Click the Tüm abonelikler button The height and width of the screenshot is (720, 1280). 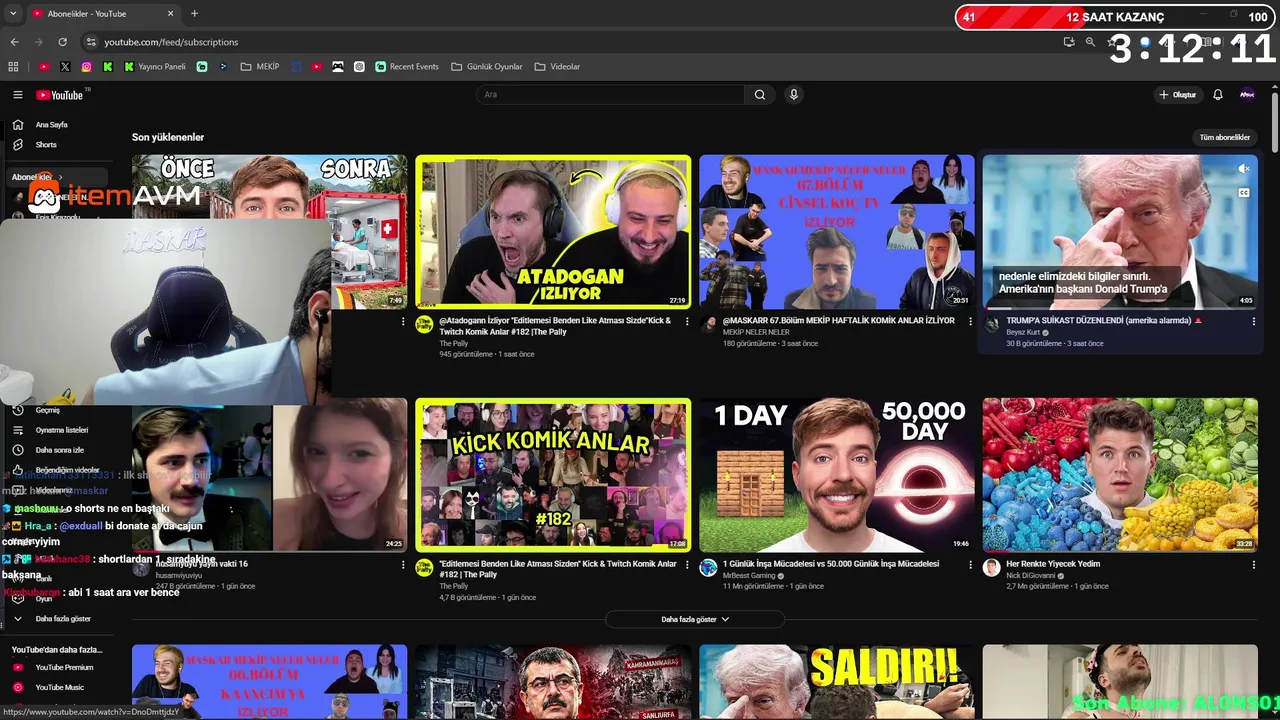[x=1225, y=137]
